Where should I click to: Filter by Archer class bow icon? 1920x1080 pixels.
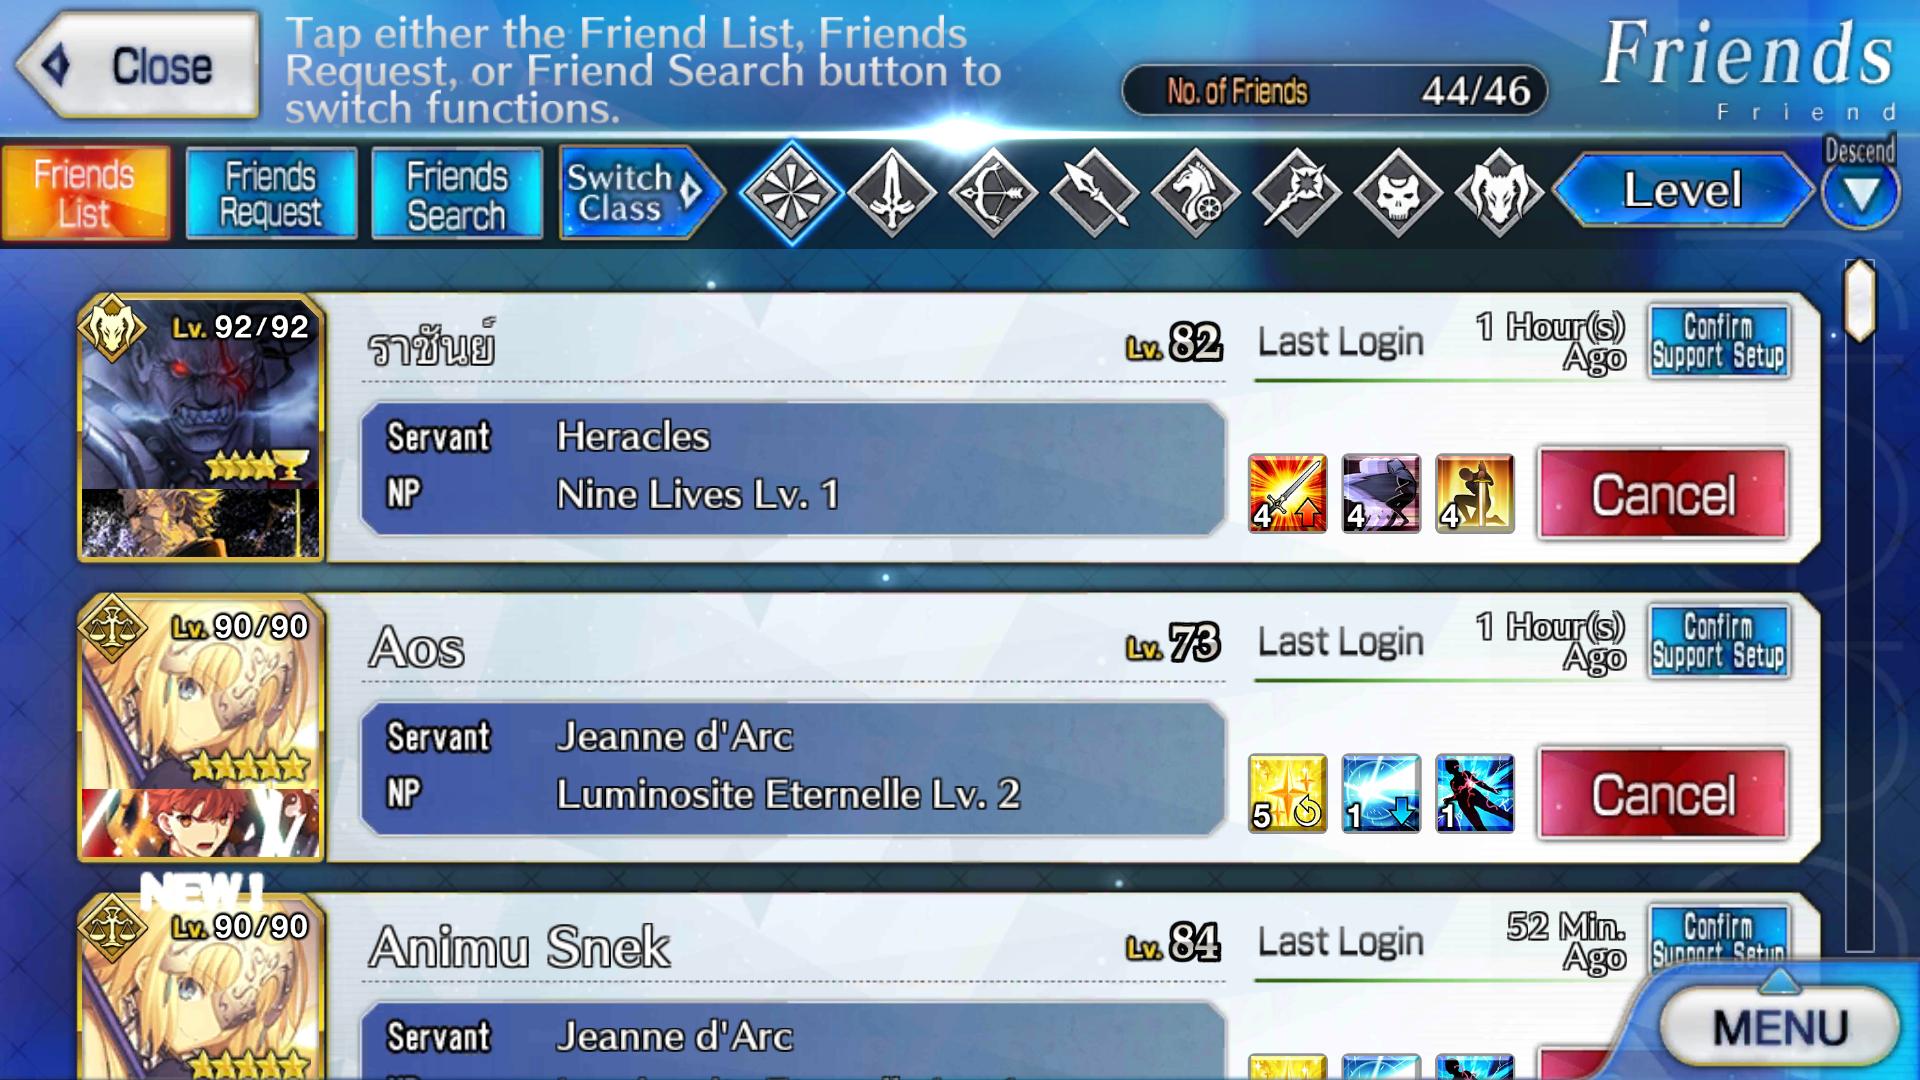[x=993, y=192]
